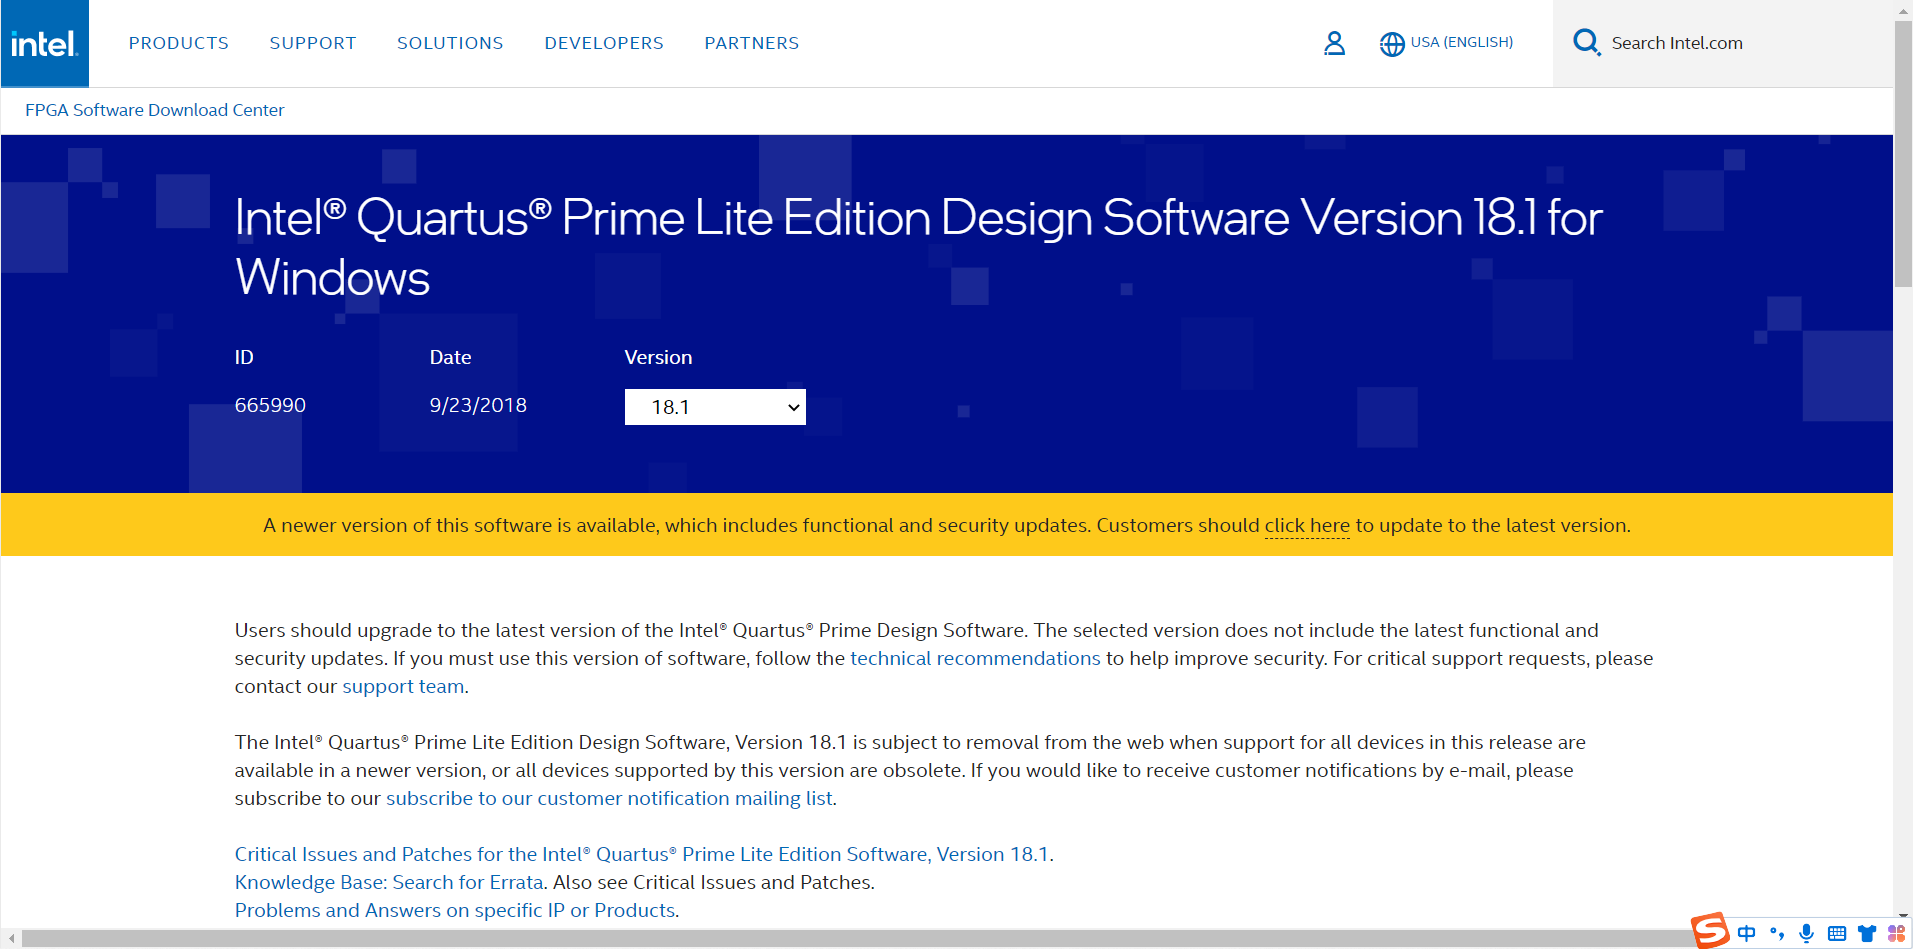Screen dimensions: 1913x949
Task: Open the account sign-in icon
Action: click(x=1334, y=43)
